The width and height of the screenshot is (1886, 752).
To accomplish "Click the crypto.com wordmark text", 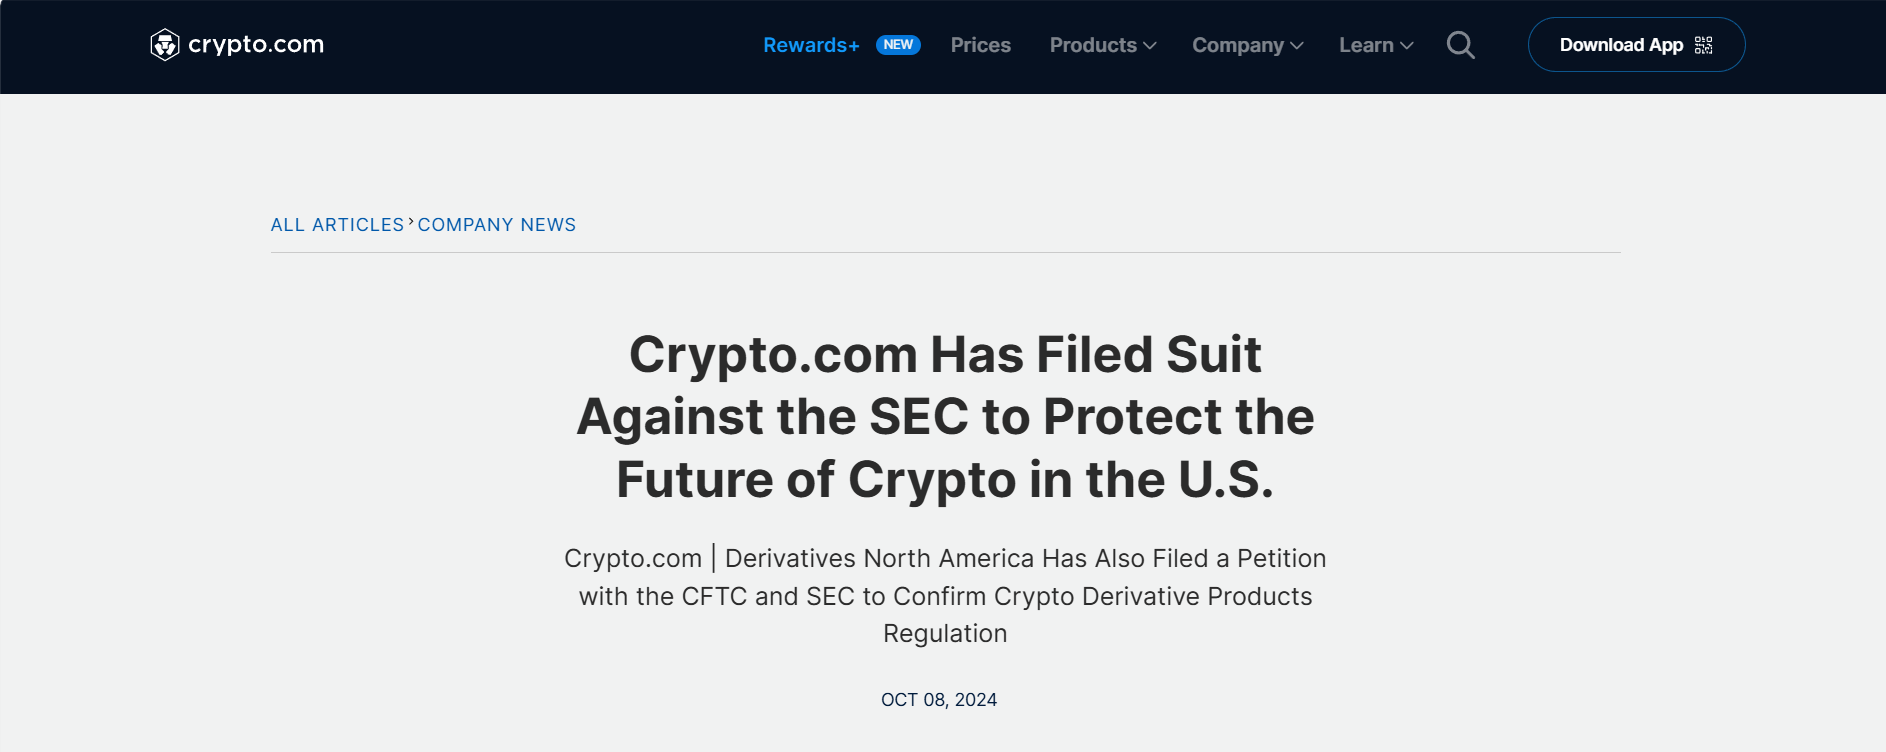I will [x=256, y=45].
